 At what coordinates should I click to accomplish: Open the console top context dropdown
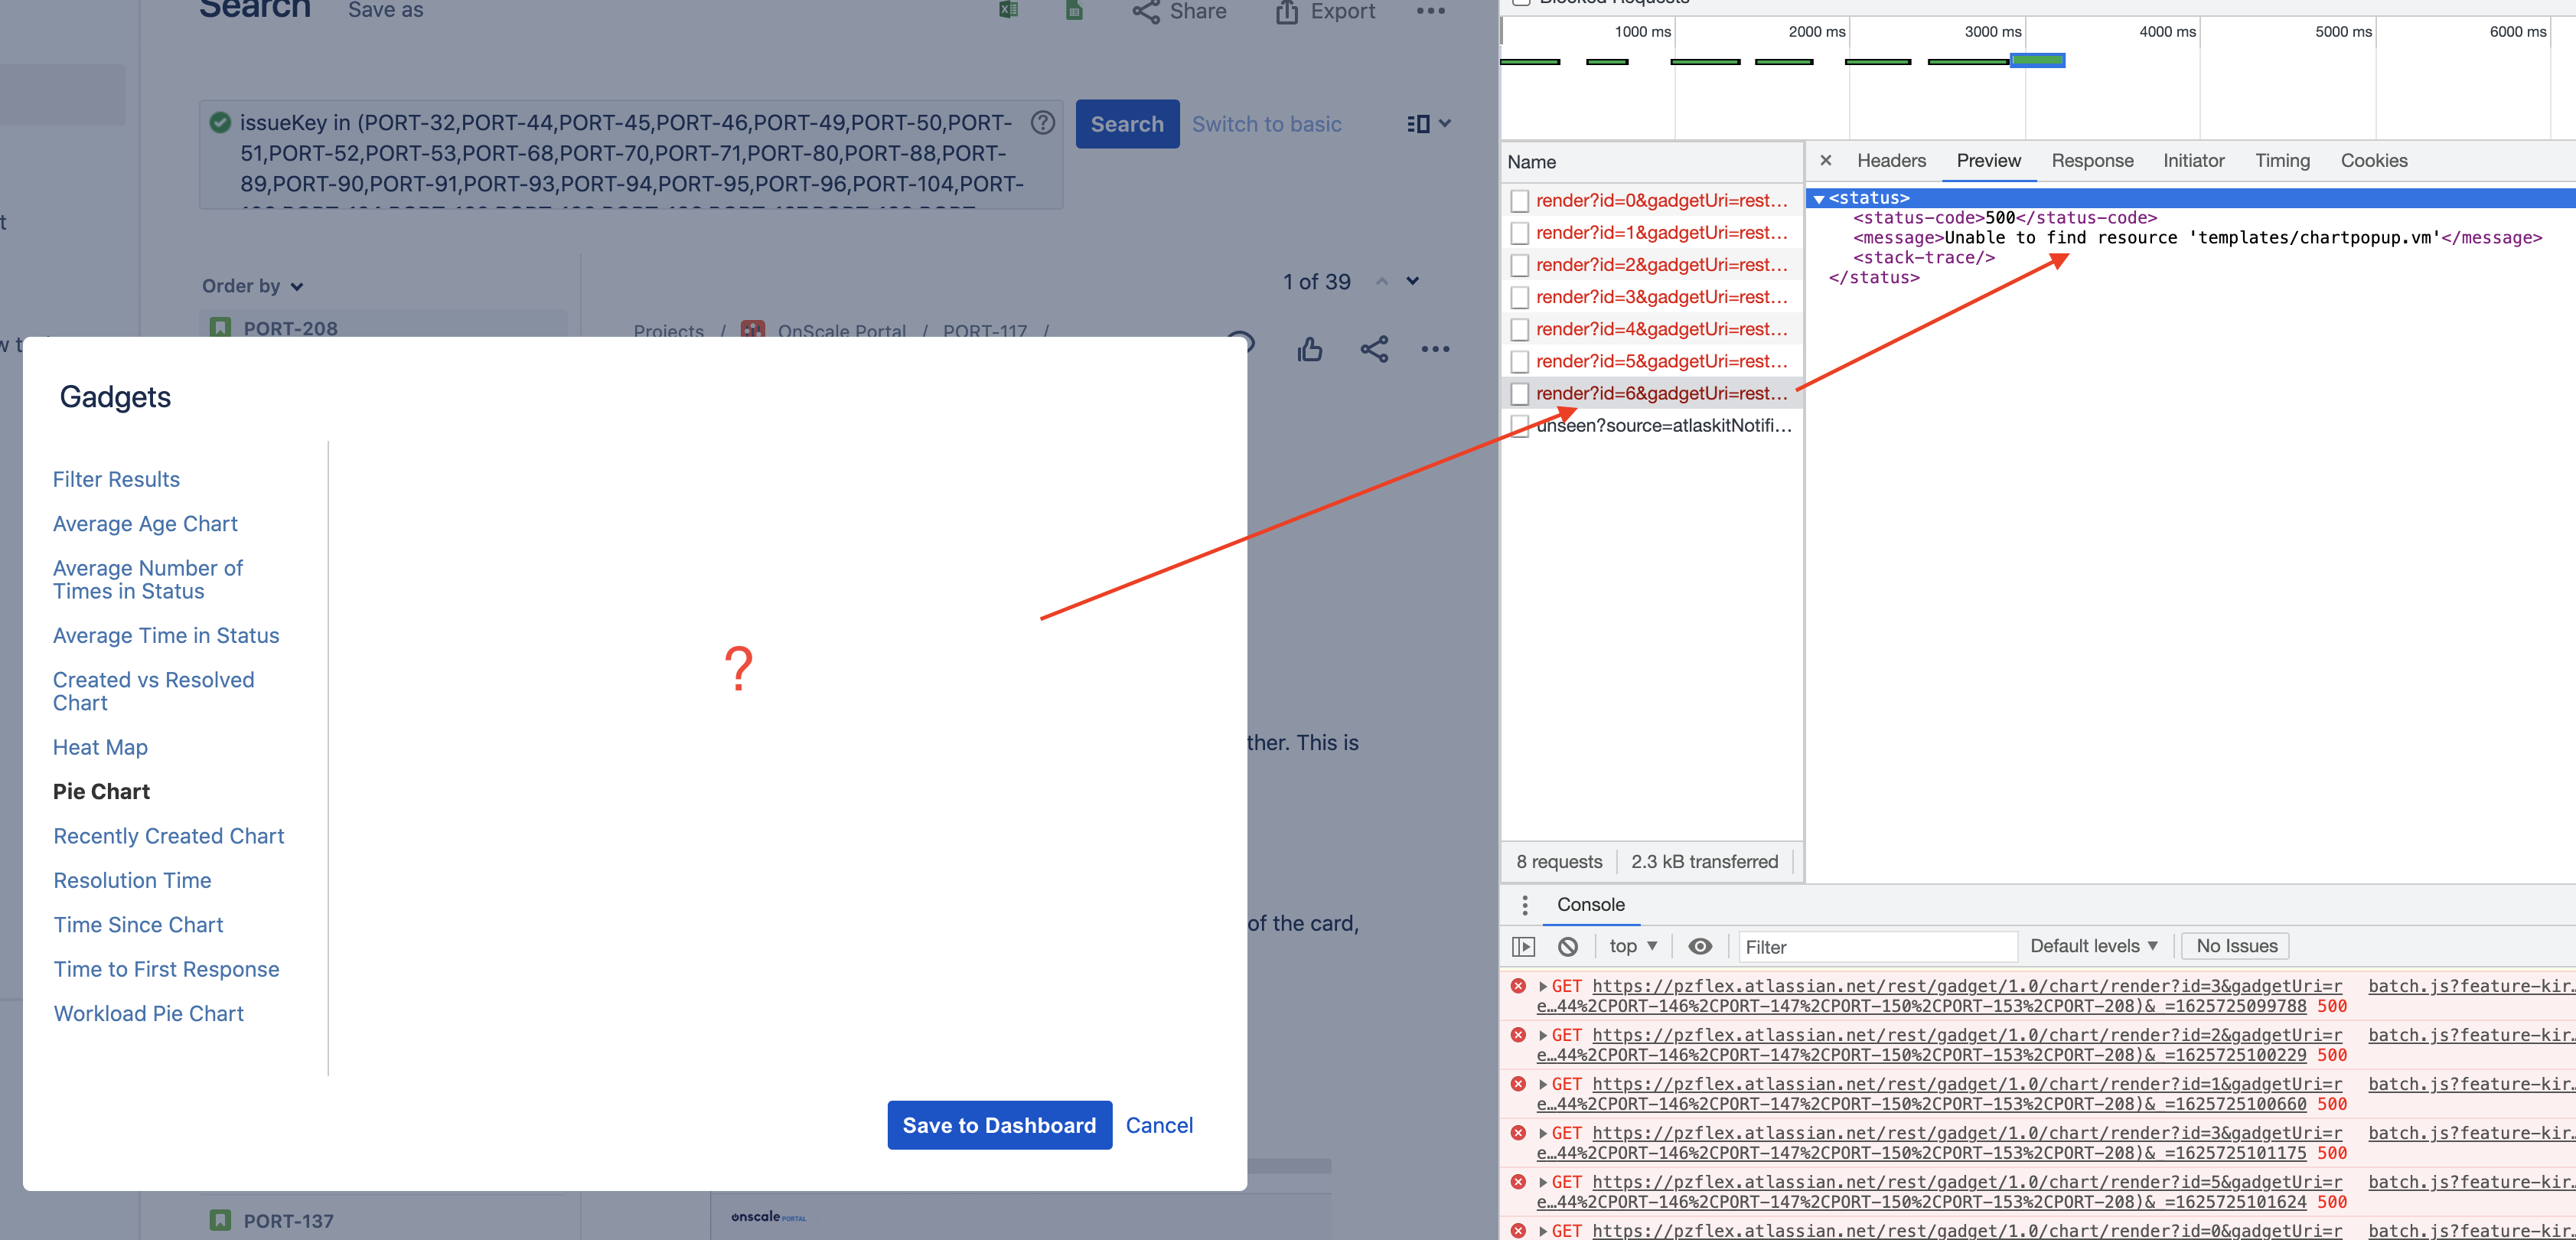pyautogui.click(x=1634, y=946)
